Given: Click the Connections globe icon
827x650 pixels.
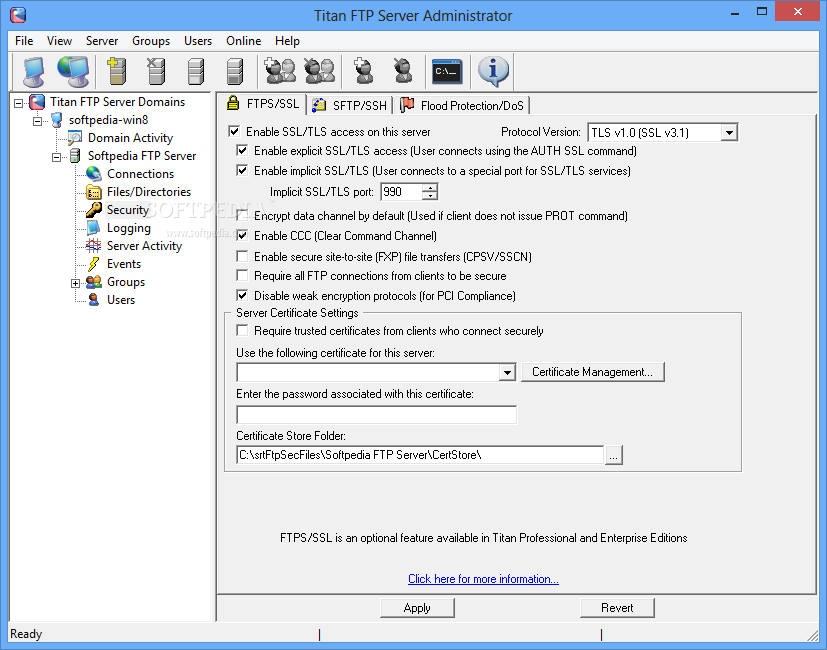Looking at the screenshot, I should point(93,174).
